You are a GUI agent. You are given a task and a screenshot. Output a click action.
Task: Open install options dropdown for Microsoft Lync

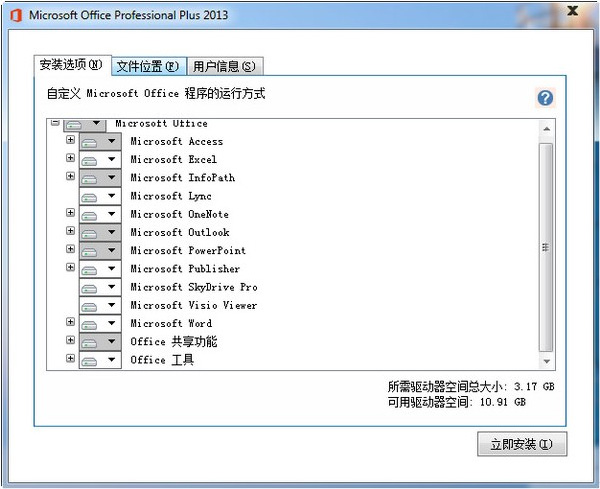click(x=100, y=196)
